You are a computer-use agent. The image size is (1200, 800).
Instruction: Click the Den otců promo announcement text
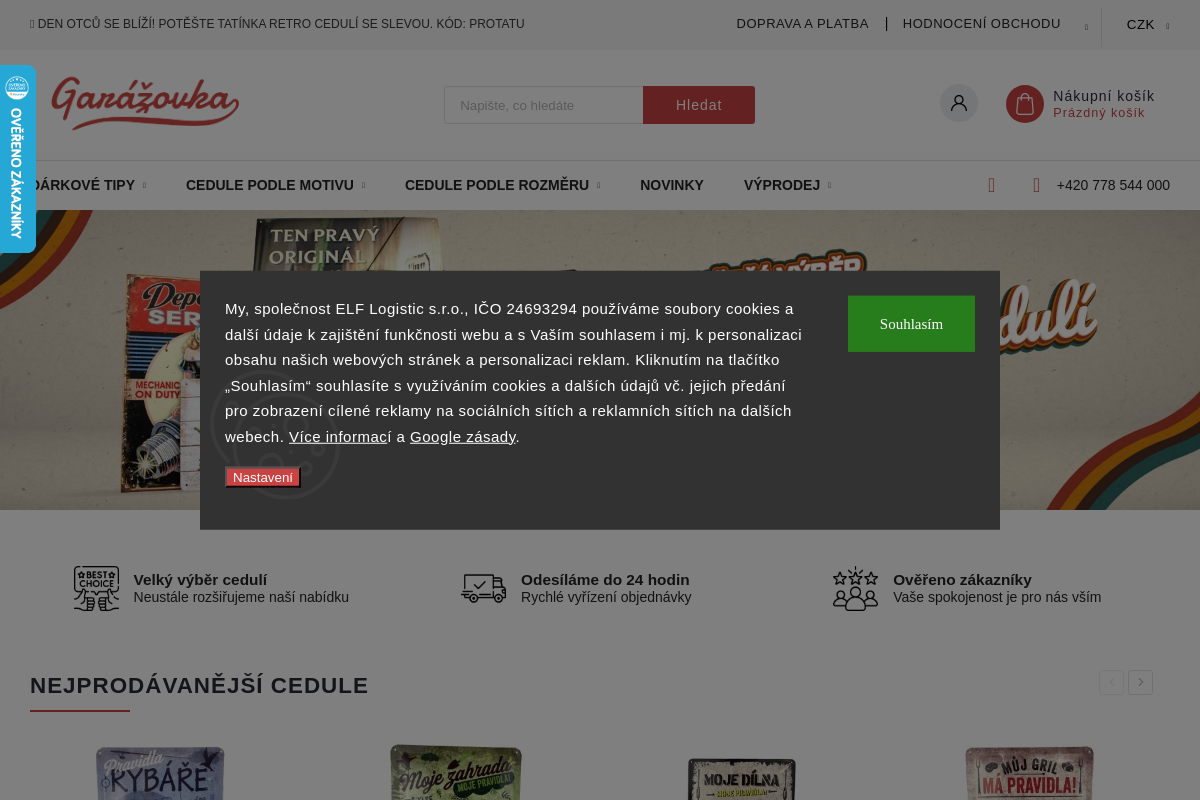[277, 24]
